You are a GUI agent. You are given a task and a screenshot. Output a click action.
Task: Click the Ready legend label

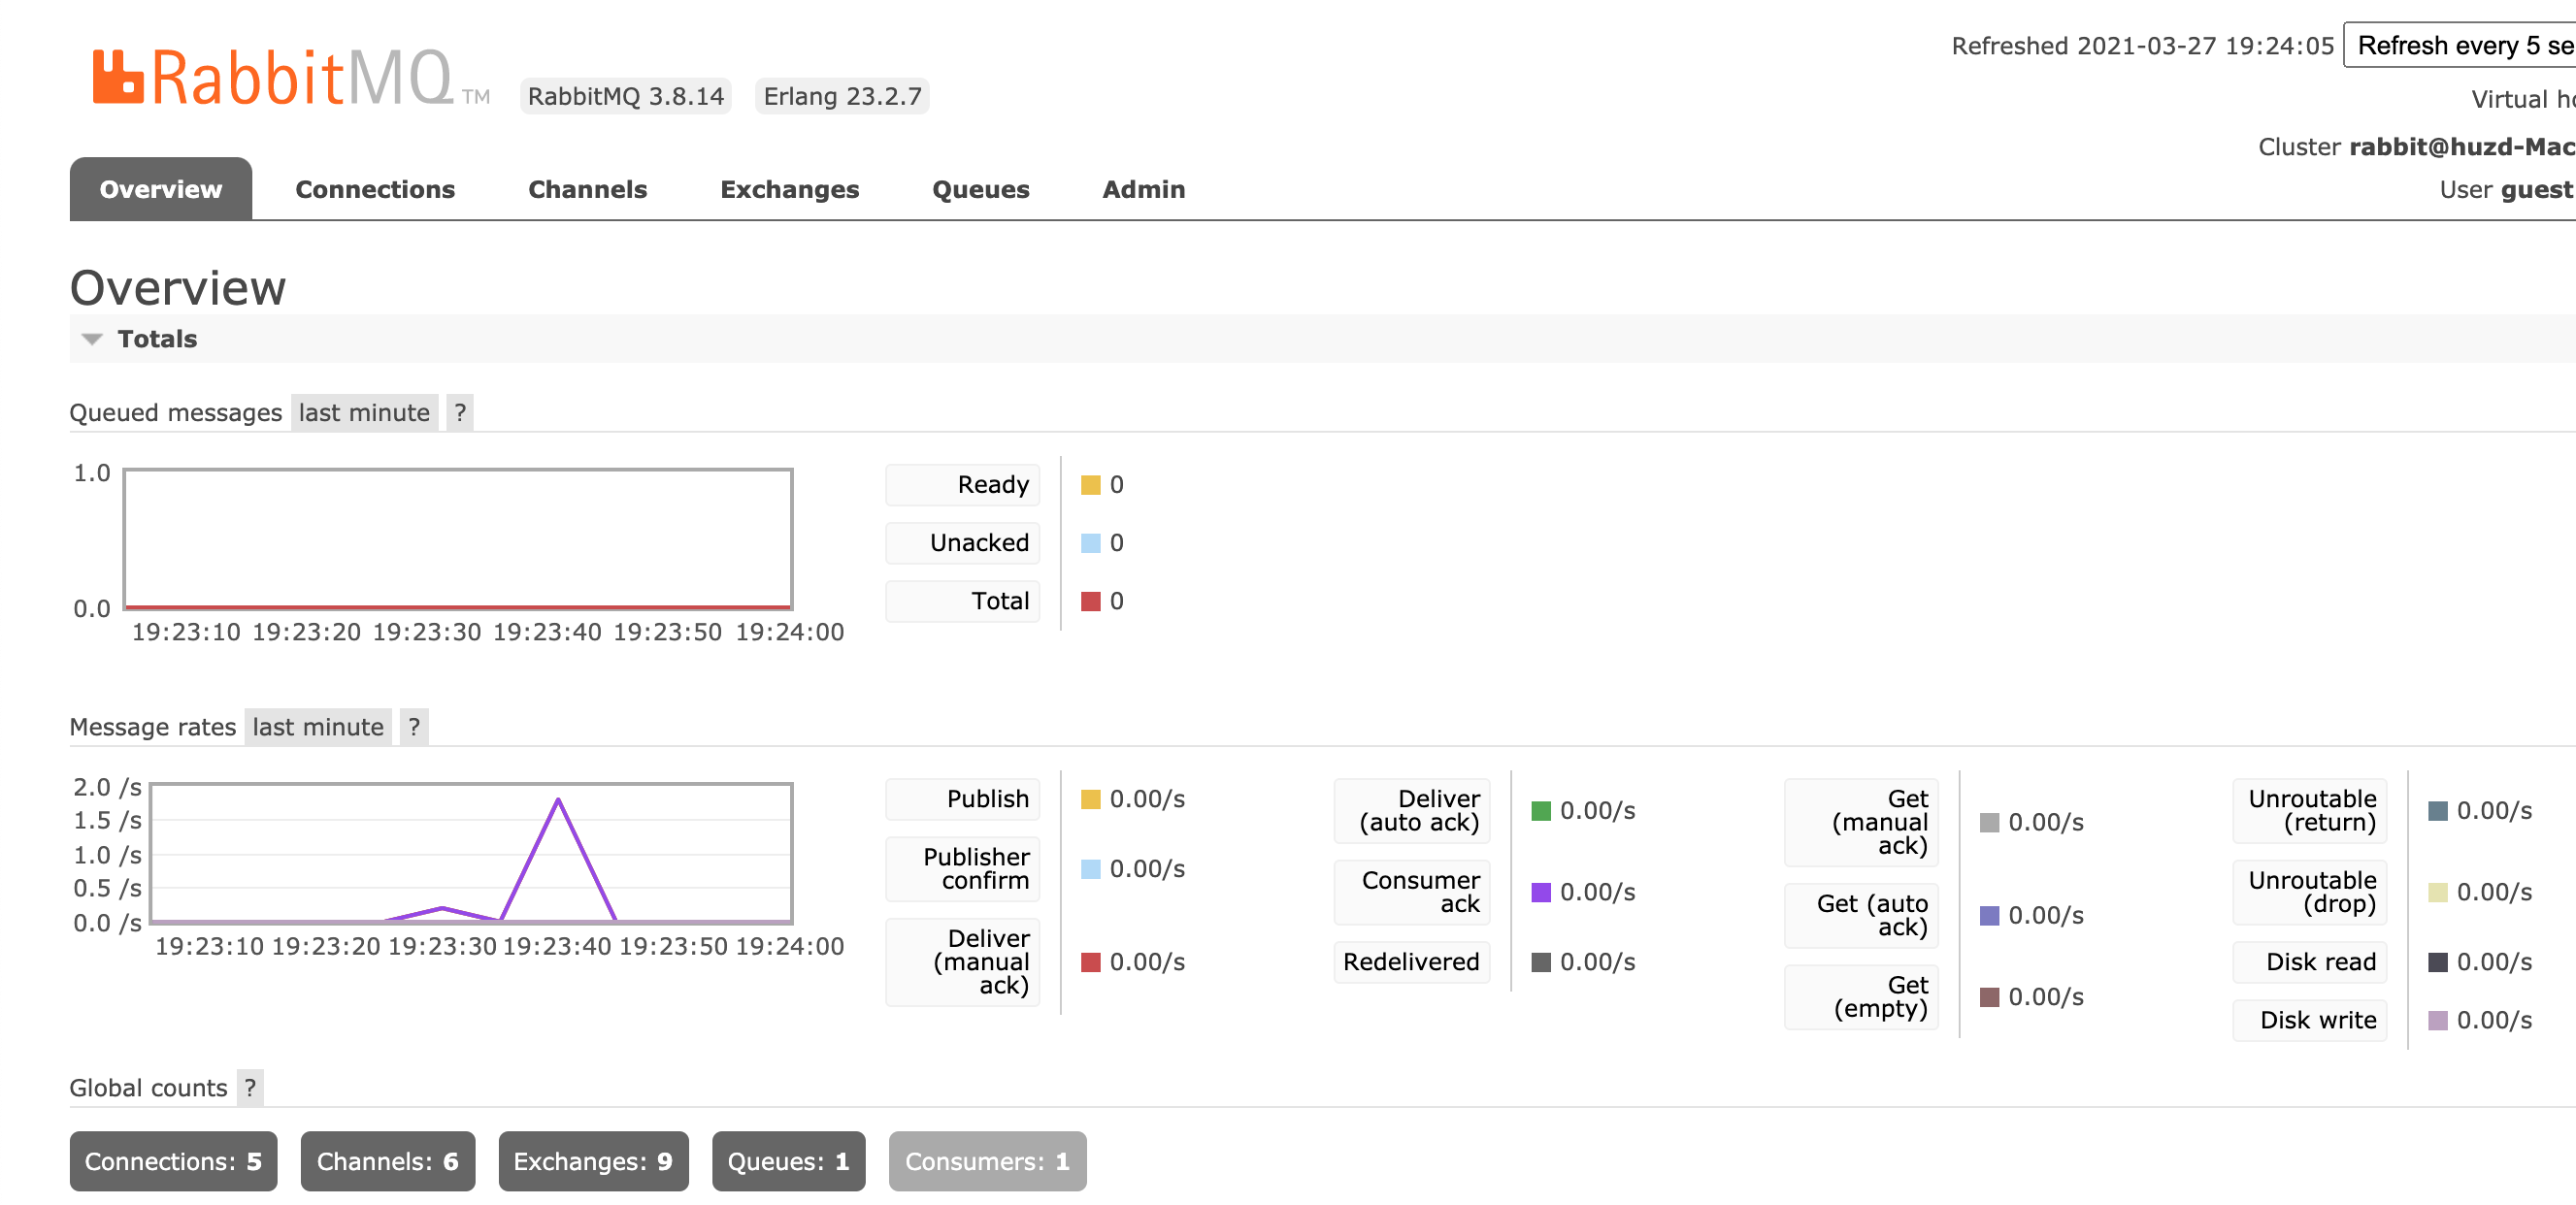click(x=963, y=485)
